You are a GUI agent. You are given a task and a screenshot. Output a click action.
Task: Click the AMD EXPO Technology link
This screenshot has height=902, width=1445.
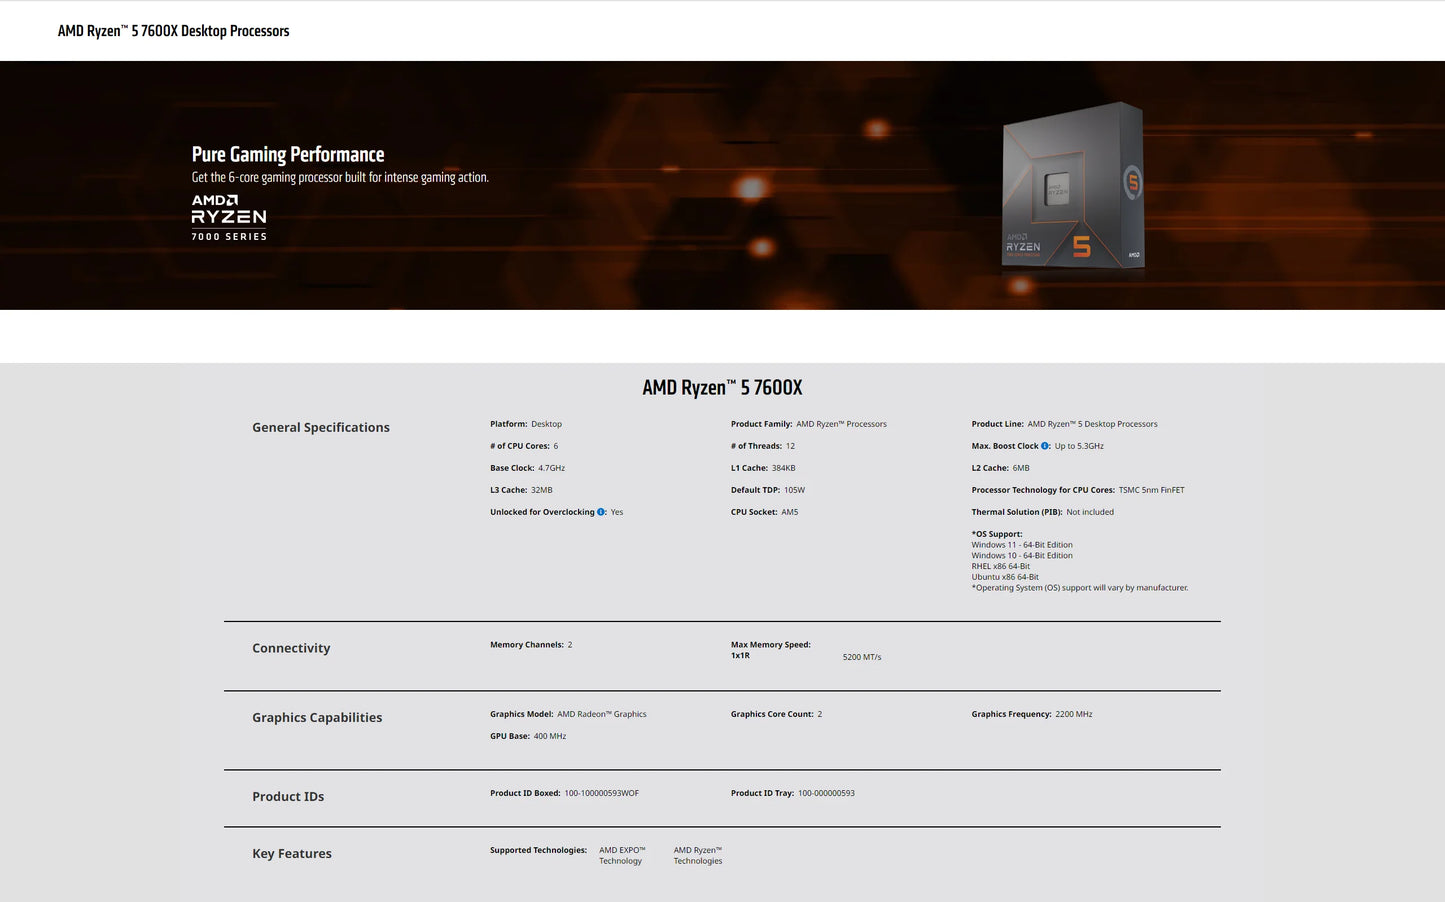622,855
